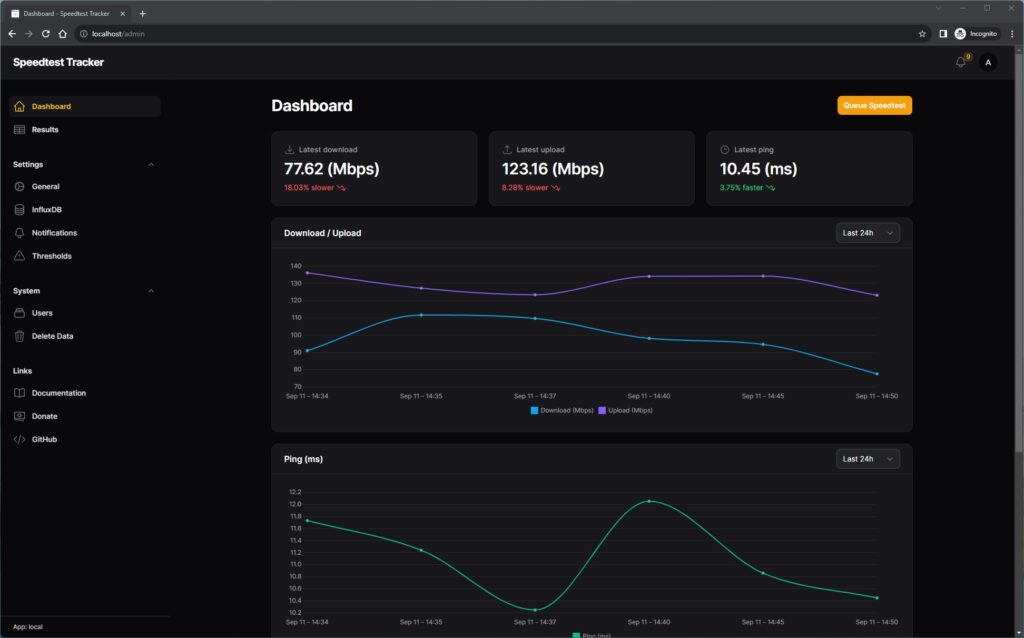Open the Dashboard home icon

pos(22,106)
